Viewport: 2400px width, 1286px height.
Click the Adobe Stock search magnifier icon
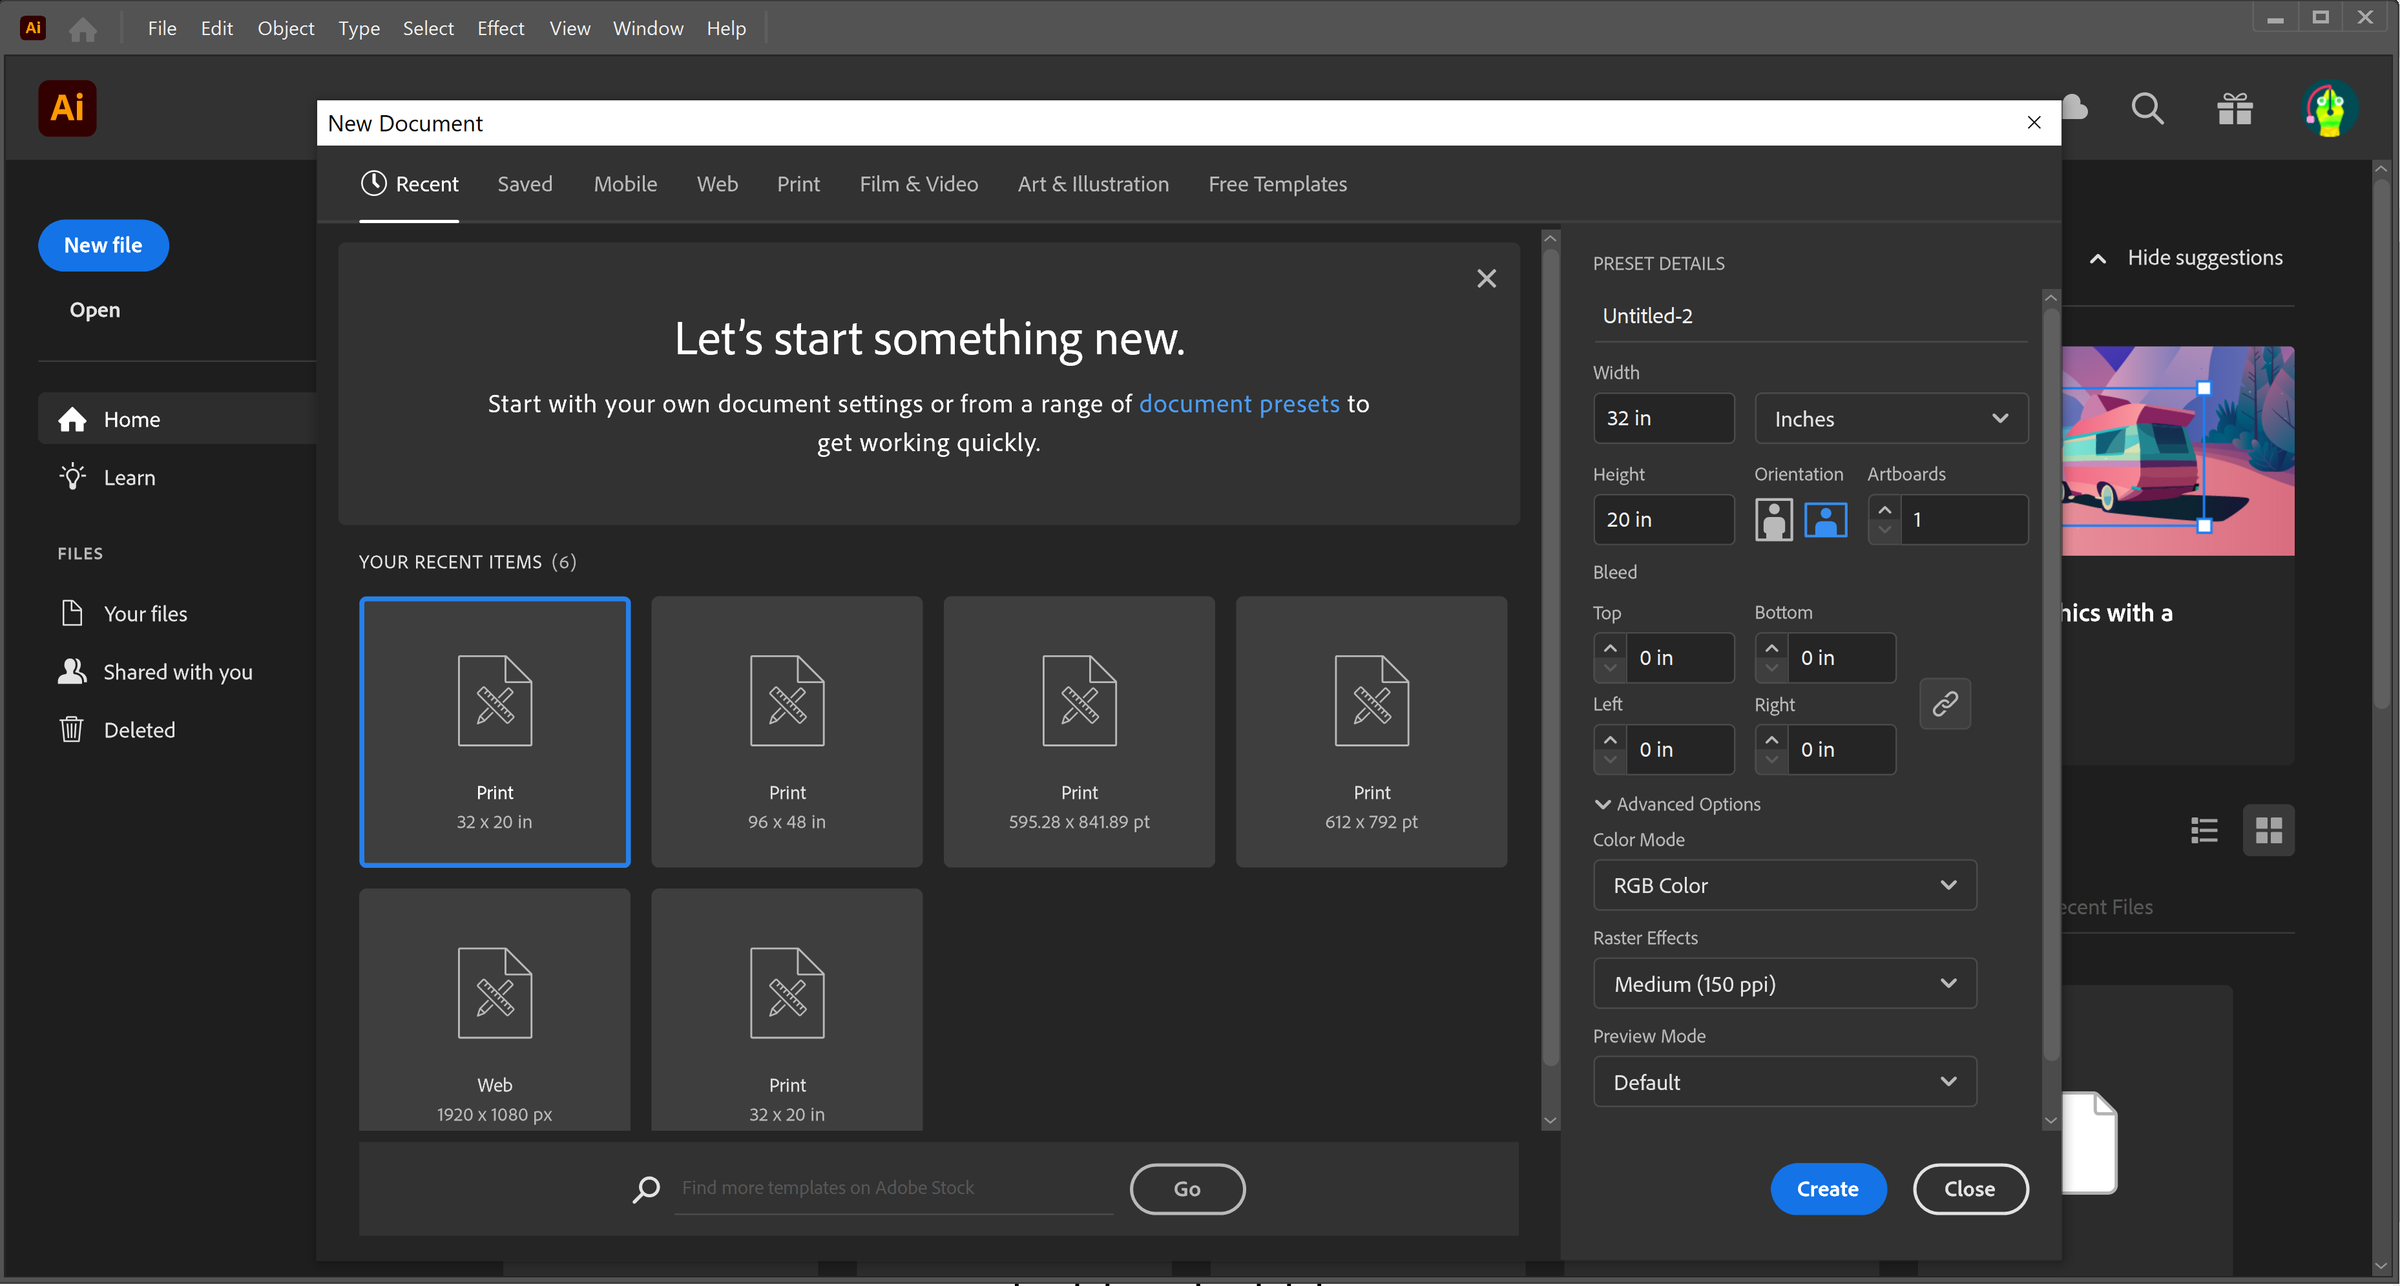pos(646,1188)
